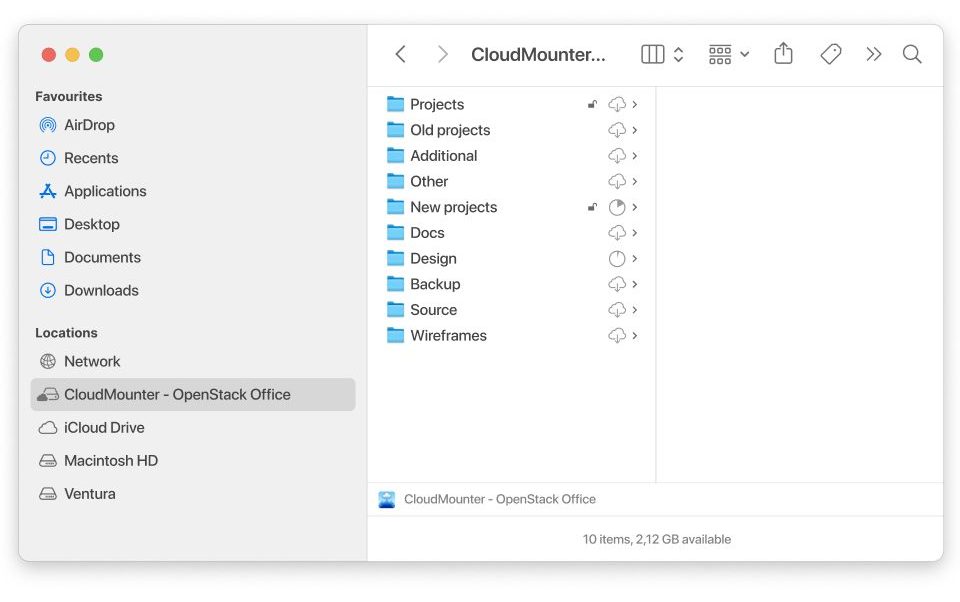Click the cloud download icon for Additional
The width and height of the screenshot is (960, 602).
point(617,156)
